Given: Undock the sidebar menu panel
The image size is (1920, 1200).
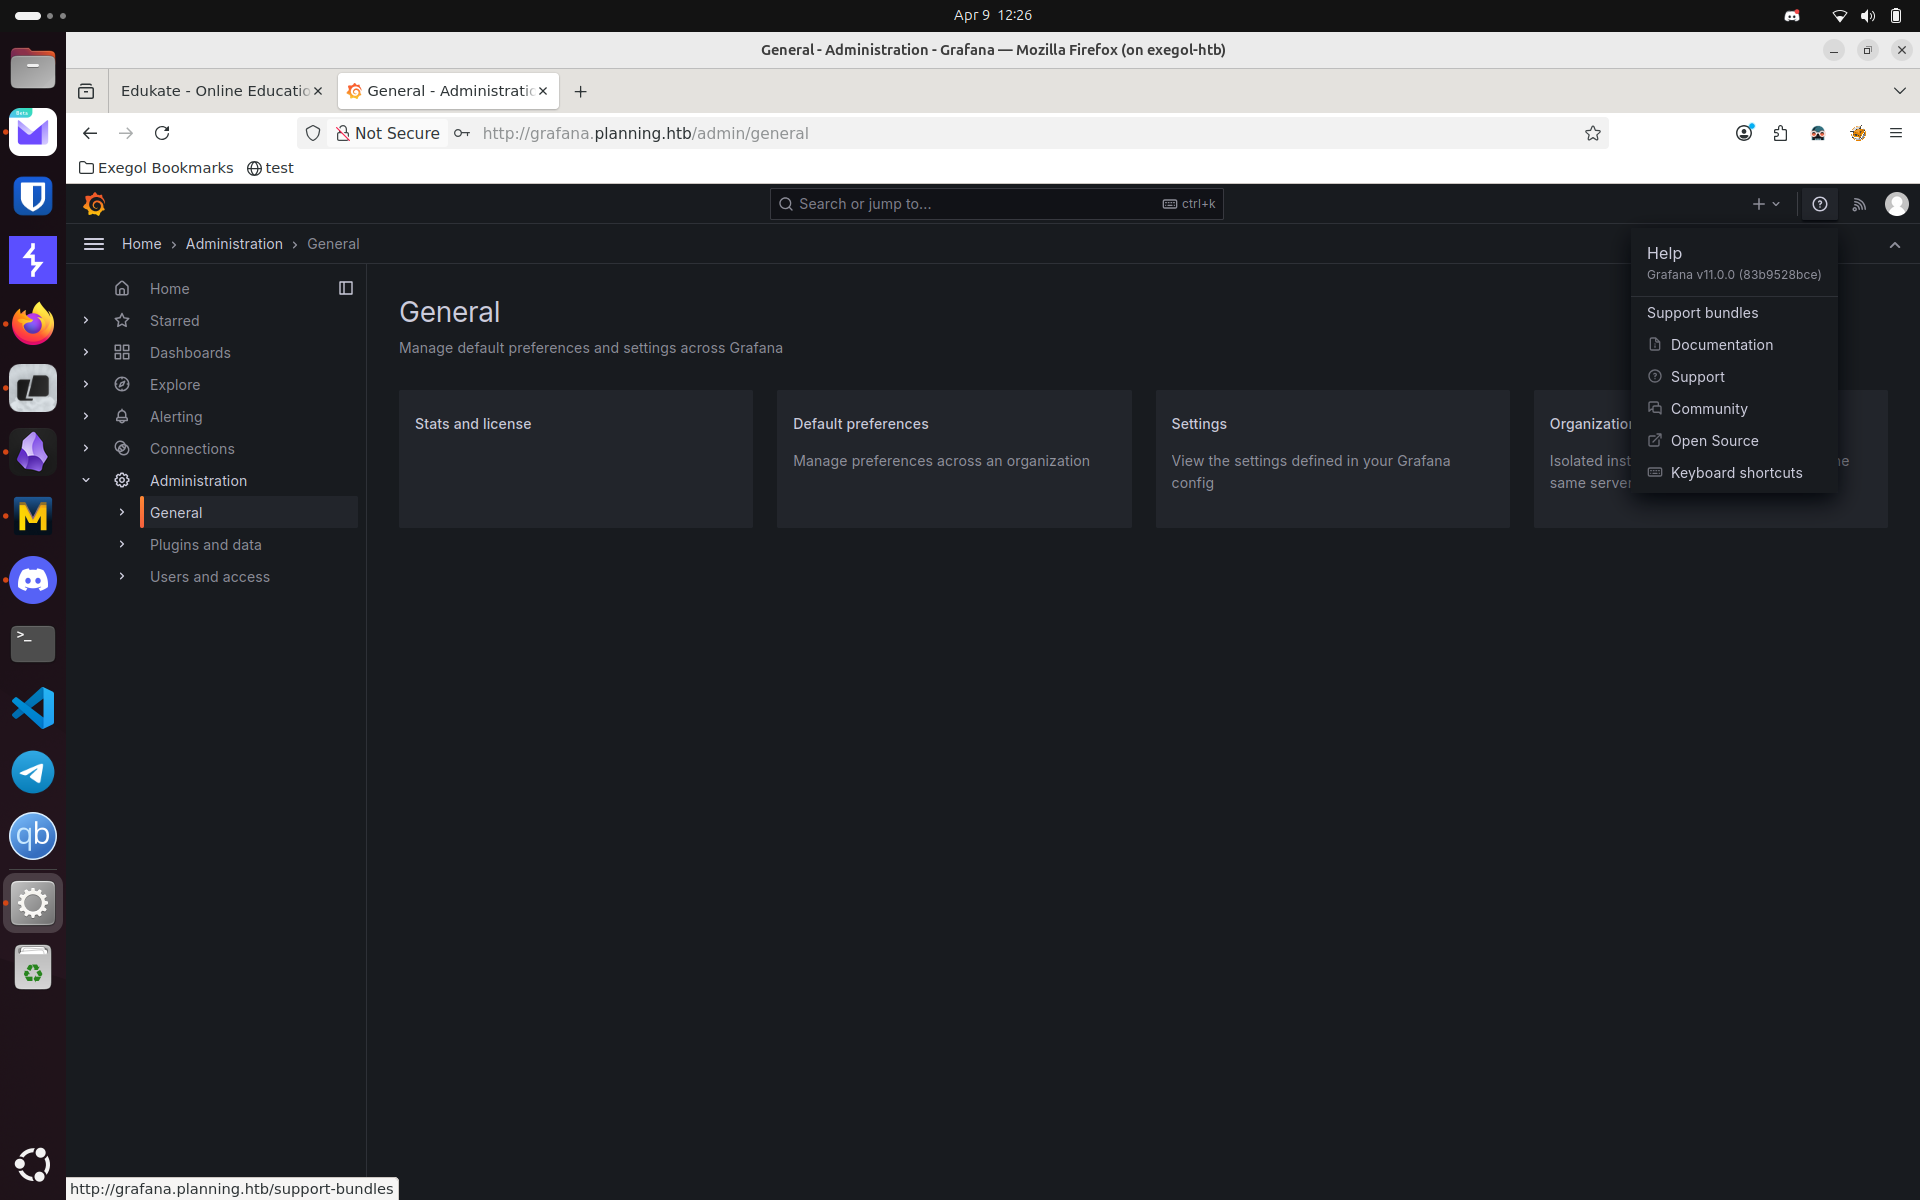Looking at the screenshot, I should click(346, 289).
